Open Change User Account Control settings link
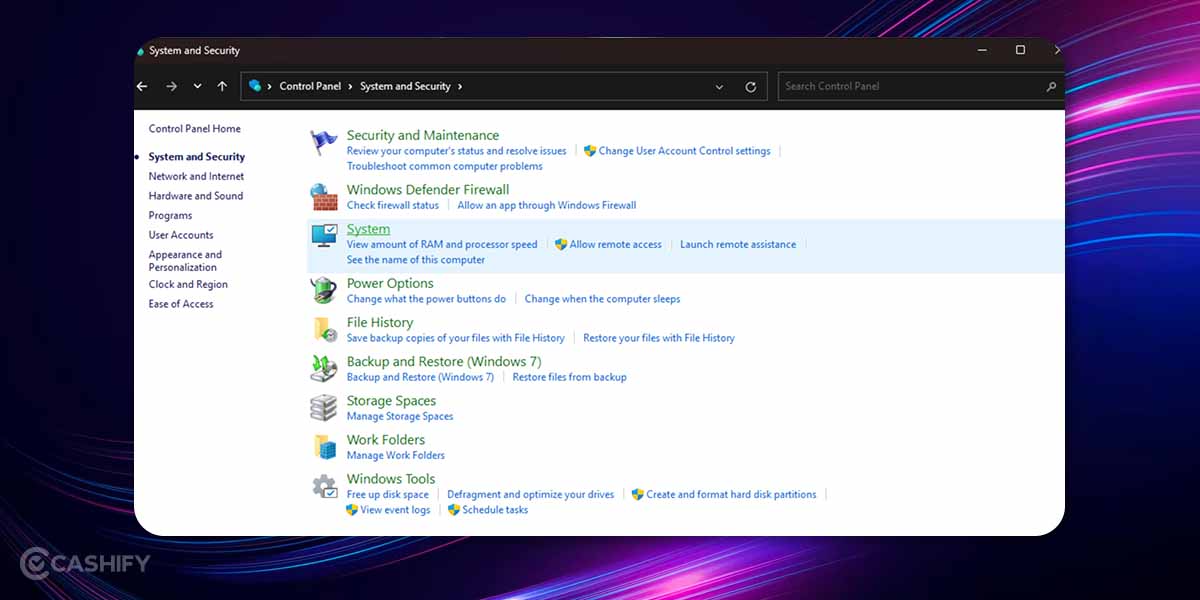The height and width of the screenshot is (600, 1200). point(685,151)
